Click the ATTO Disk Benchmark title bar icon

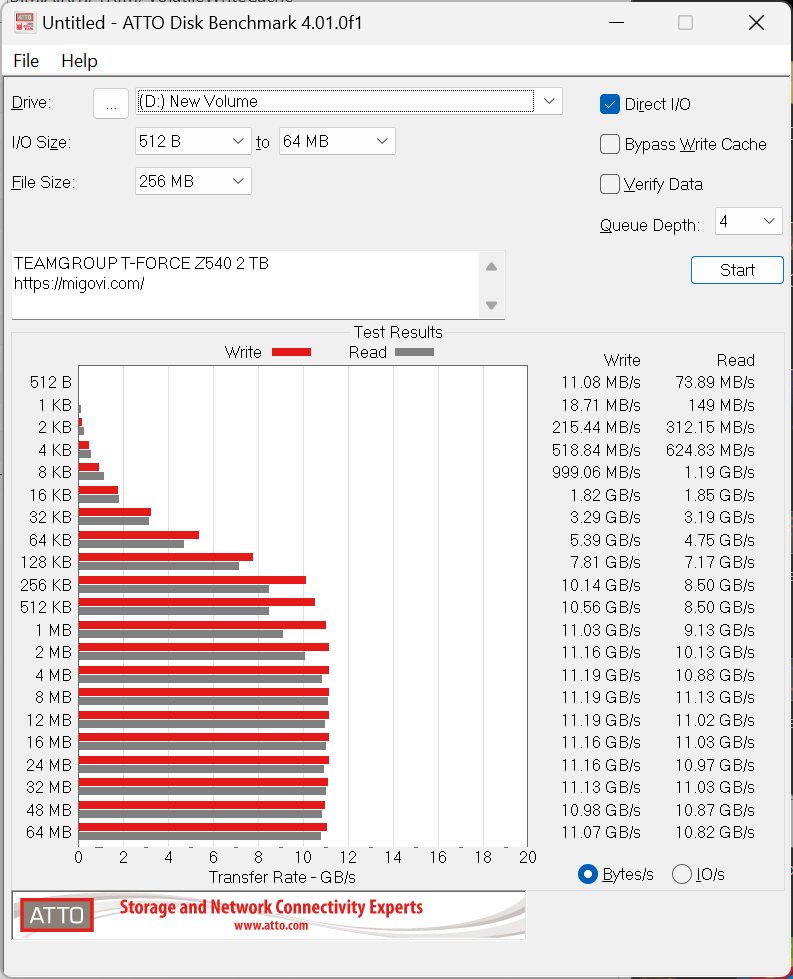24,22
